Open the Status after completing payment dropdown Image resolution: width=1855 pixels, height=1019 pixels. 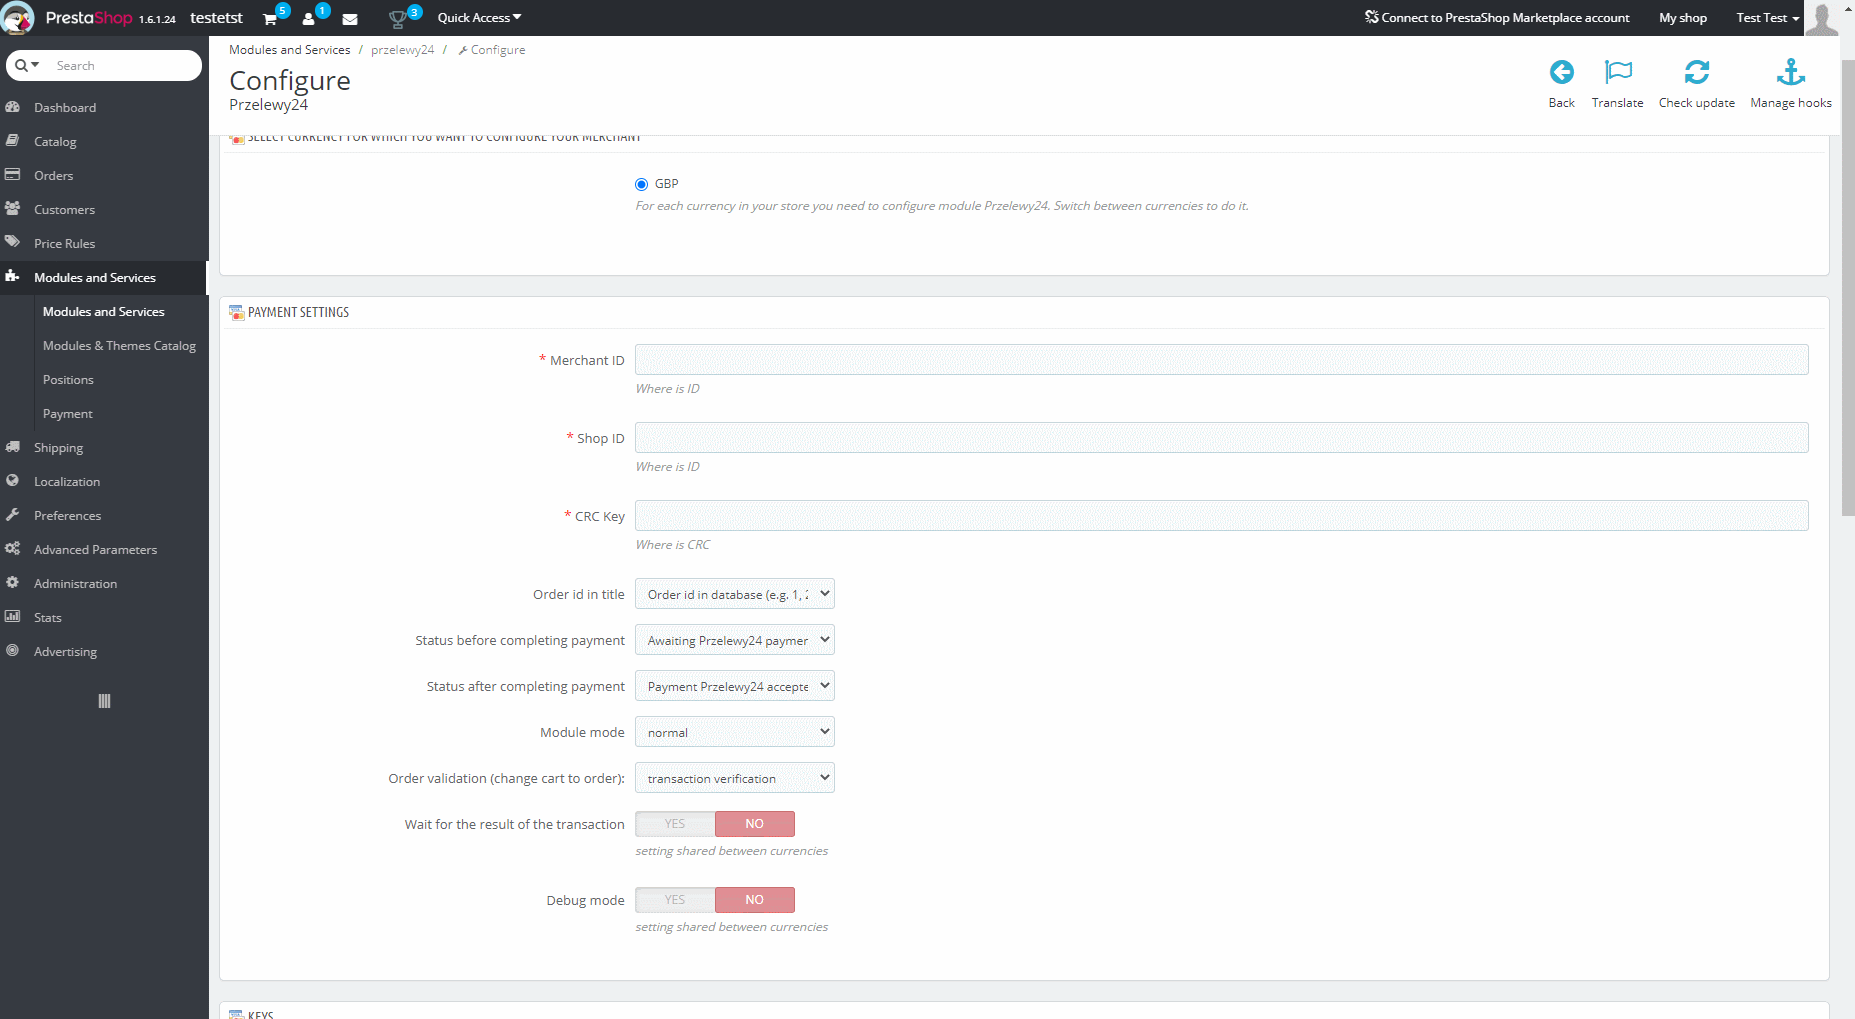tap(734, 685)
